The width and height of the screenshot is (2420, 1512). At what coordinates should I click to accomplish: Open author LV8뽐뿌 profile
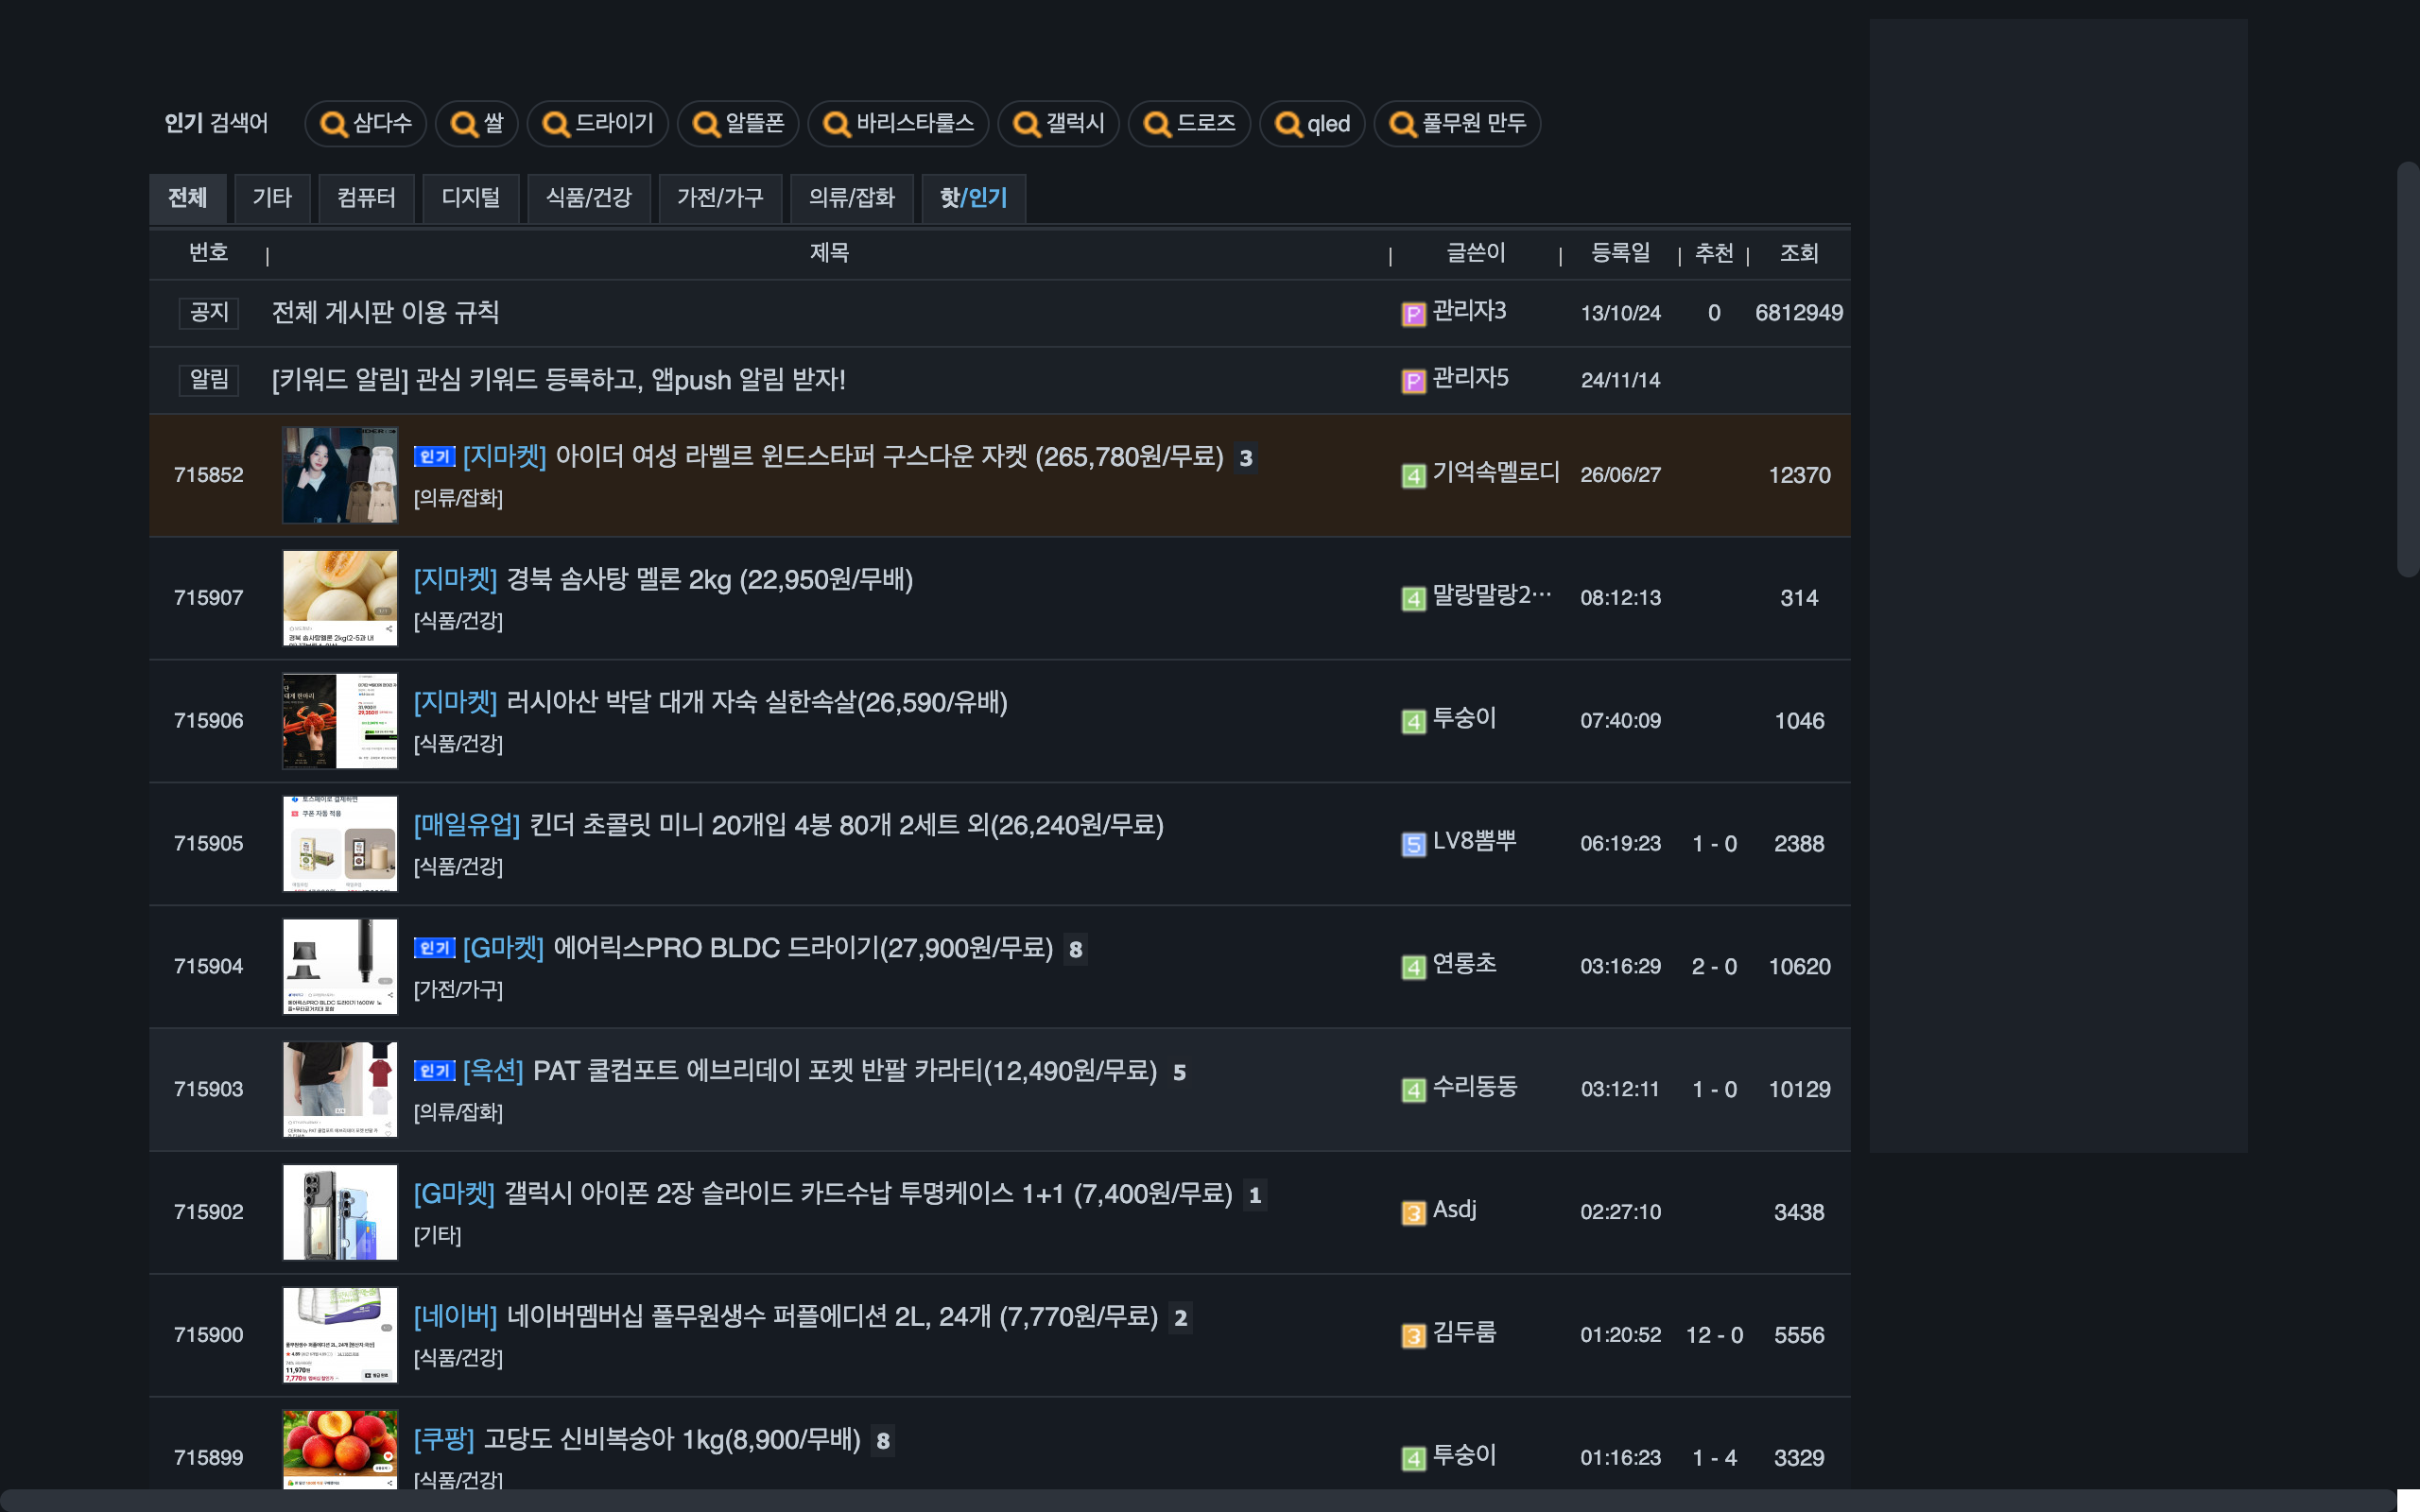coord(1475,841)
